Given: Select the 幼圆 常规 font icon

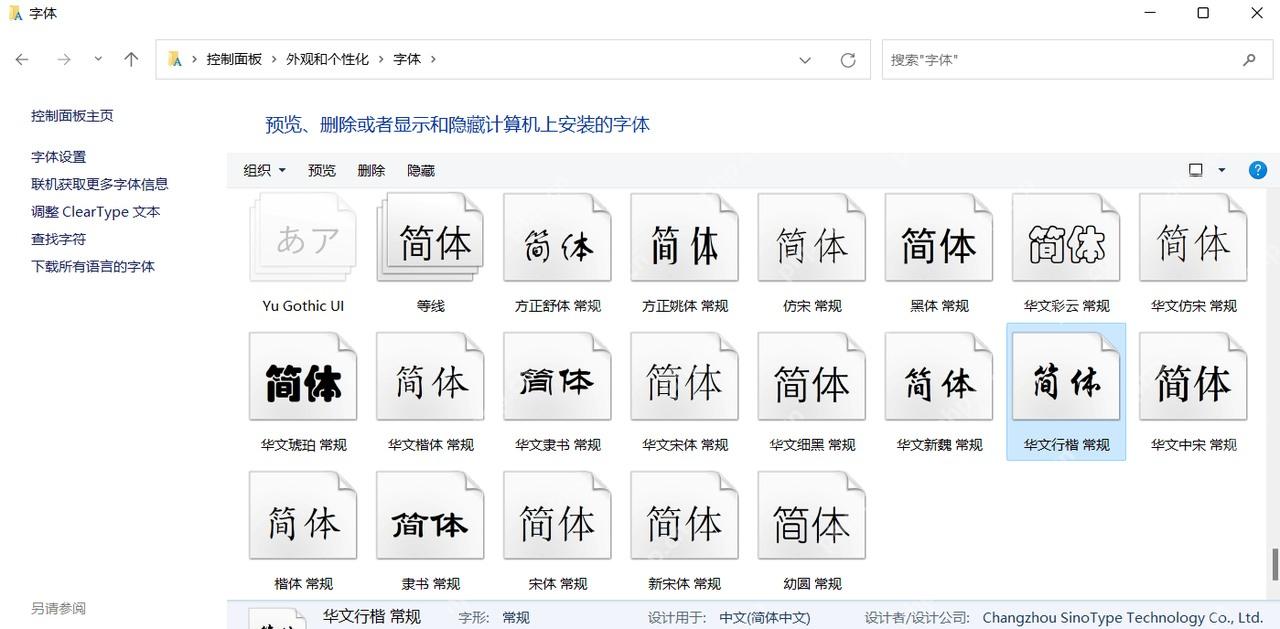Looking at the screenshot, I should (811, 516).
